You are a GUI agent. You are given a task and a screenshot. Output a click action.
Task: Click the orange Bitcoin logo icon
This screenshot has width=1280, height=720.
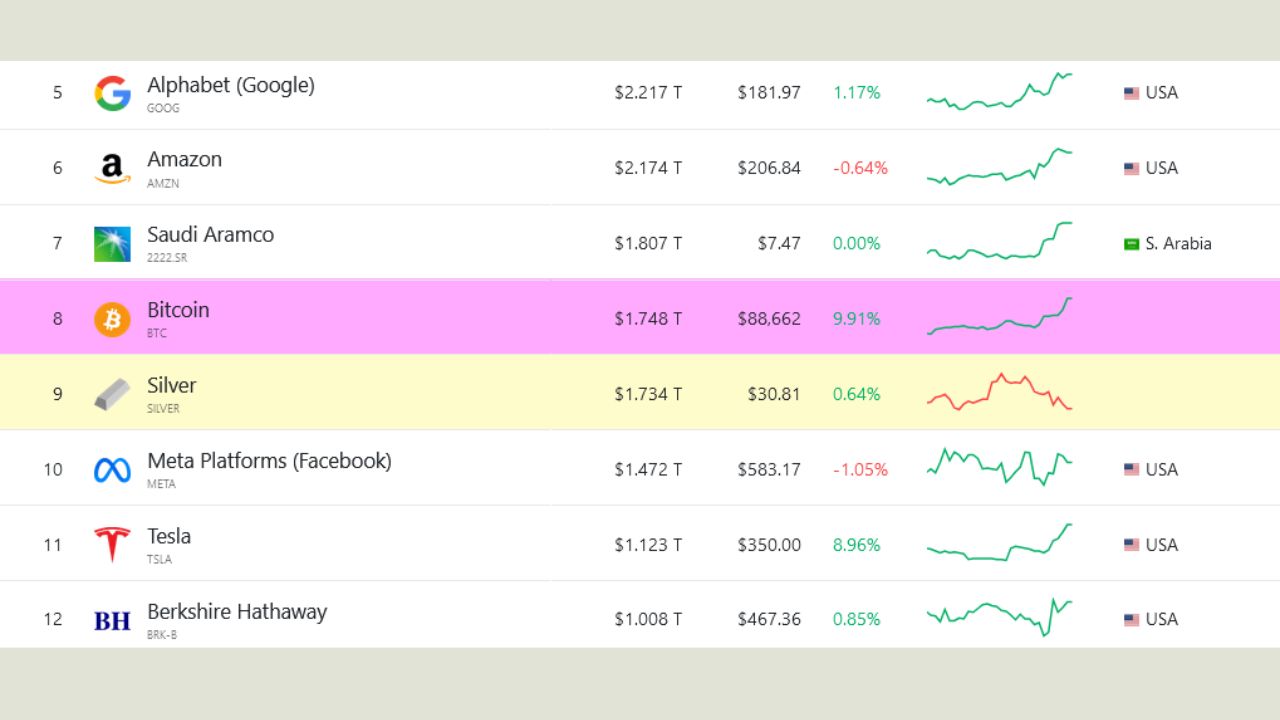112,319
